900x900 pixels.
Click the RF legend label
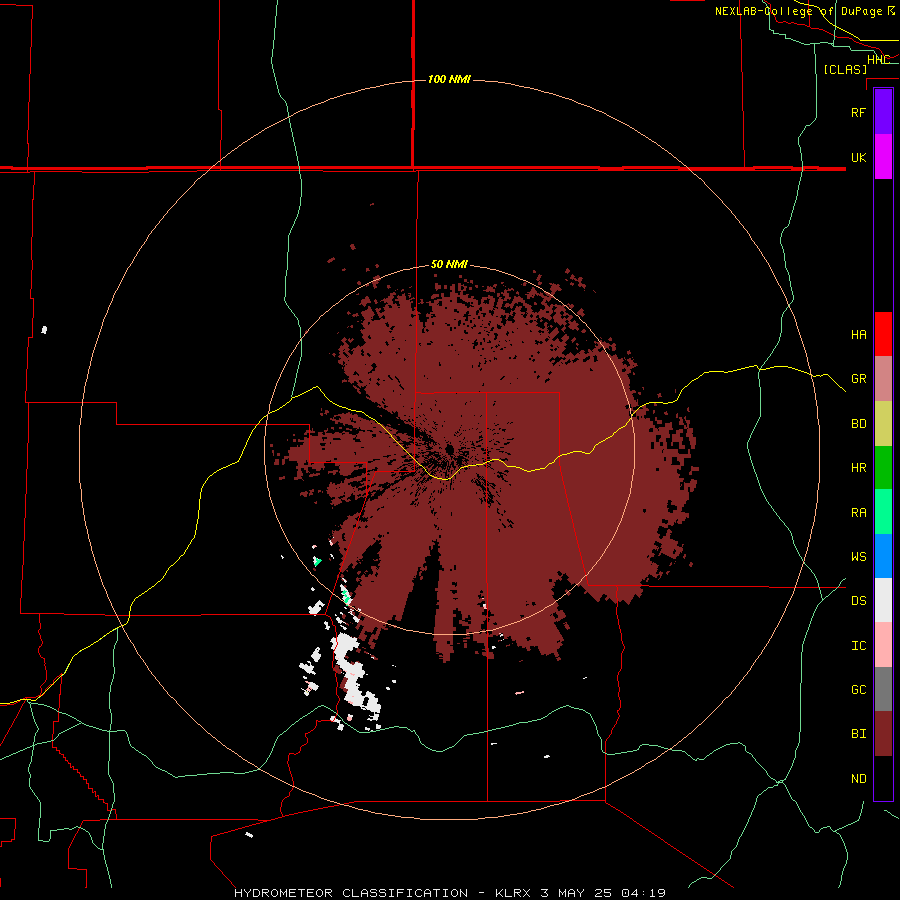(858, 112)
